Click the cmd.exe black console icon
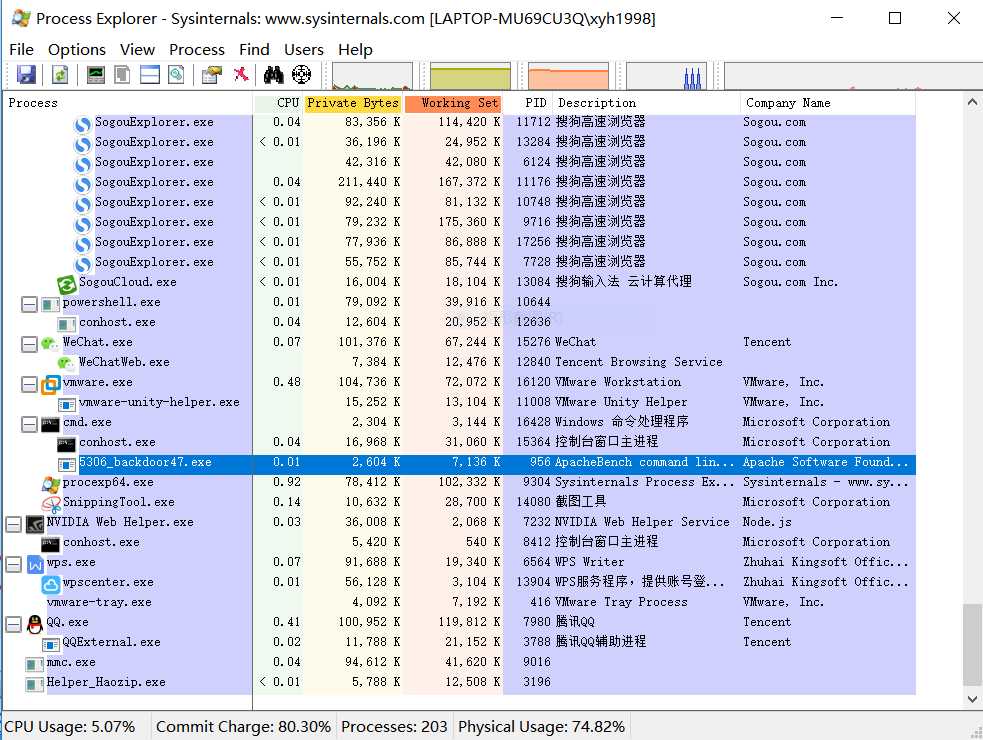 [50, 424]
